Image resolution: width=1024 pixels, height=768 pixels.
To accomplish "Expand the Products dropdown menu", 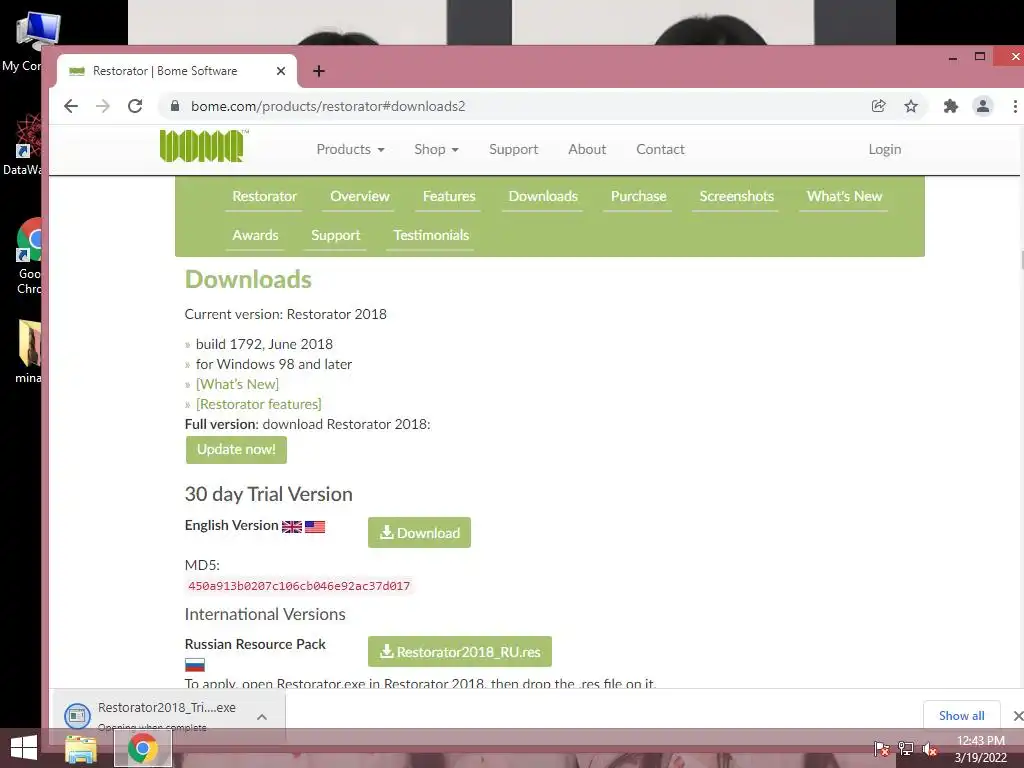I will [350, 150].
